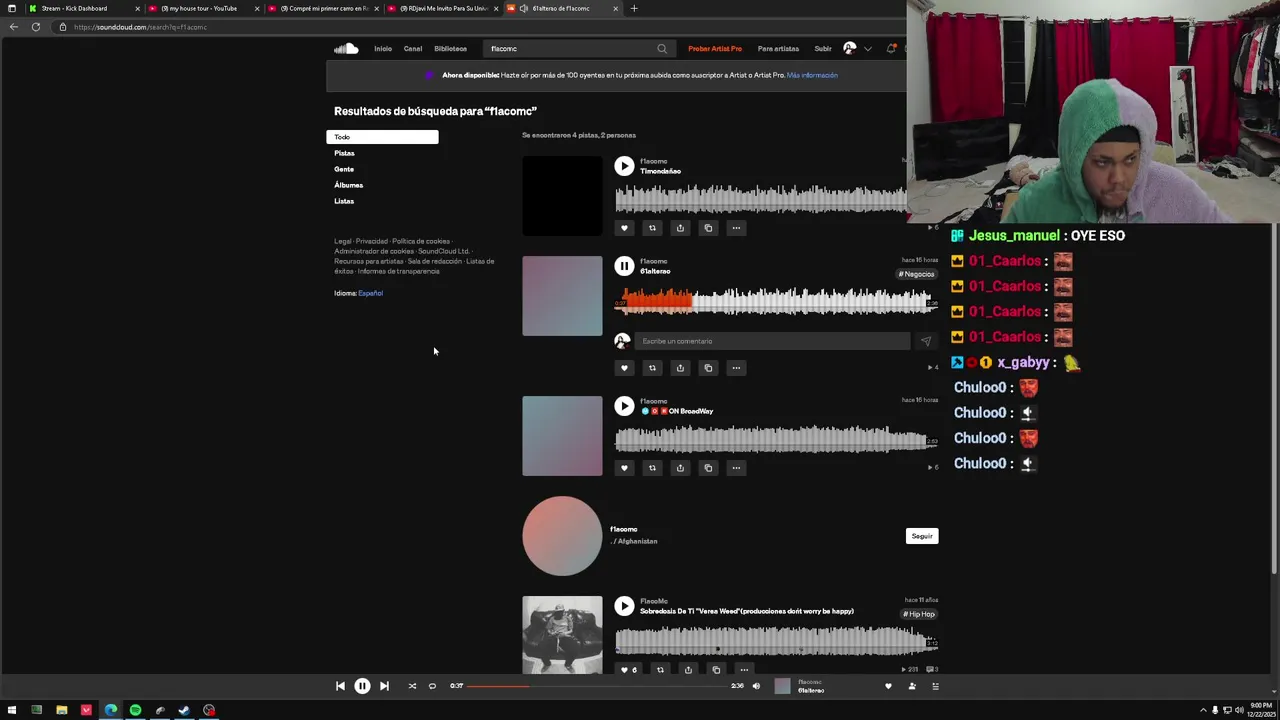Repost the 61alterao track
The width and height of the screenshot is (1280, 720).
tap(652, 368)
